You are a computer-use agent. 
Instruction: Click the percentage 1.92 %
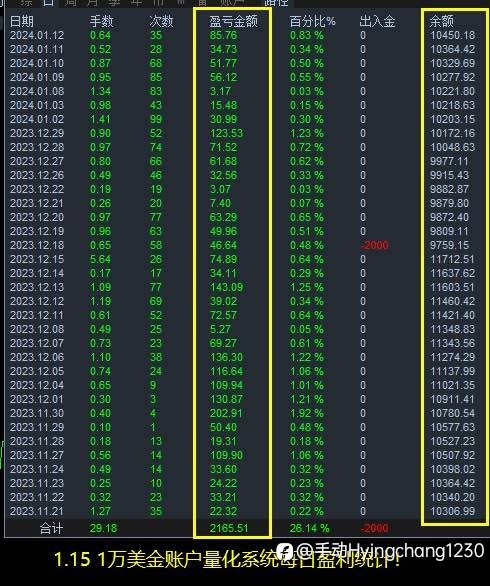[307, 413]
